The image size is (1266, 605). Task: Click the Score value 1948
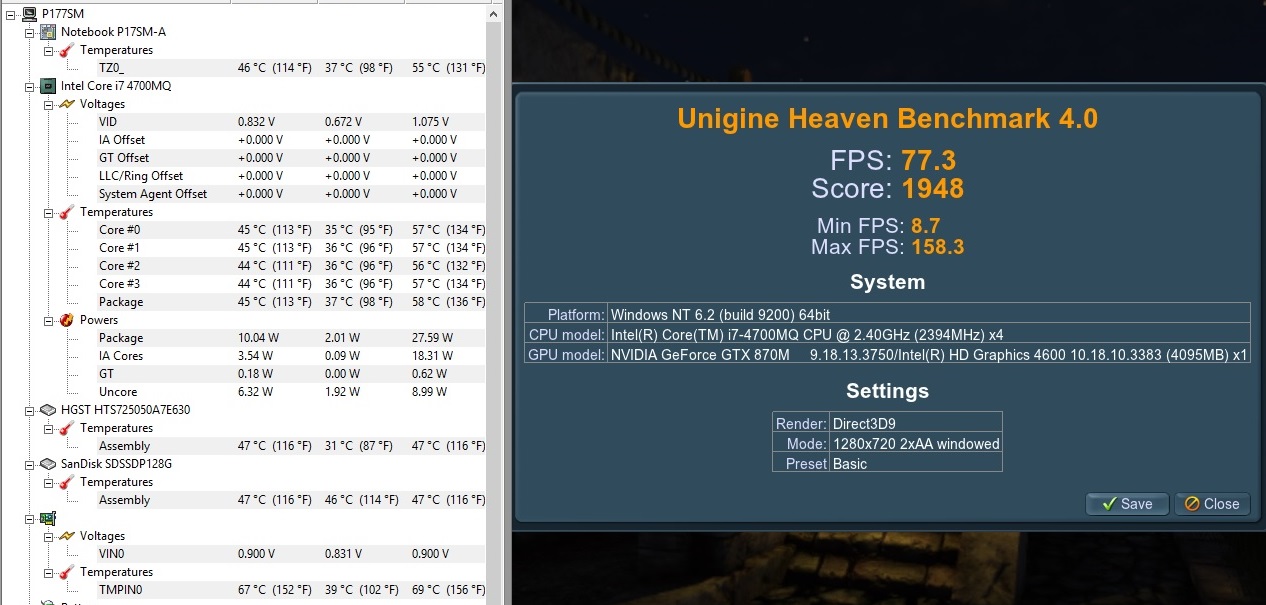coord(932,189)
